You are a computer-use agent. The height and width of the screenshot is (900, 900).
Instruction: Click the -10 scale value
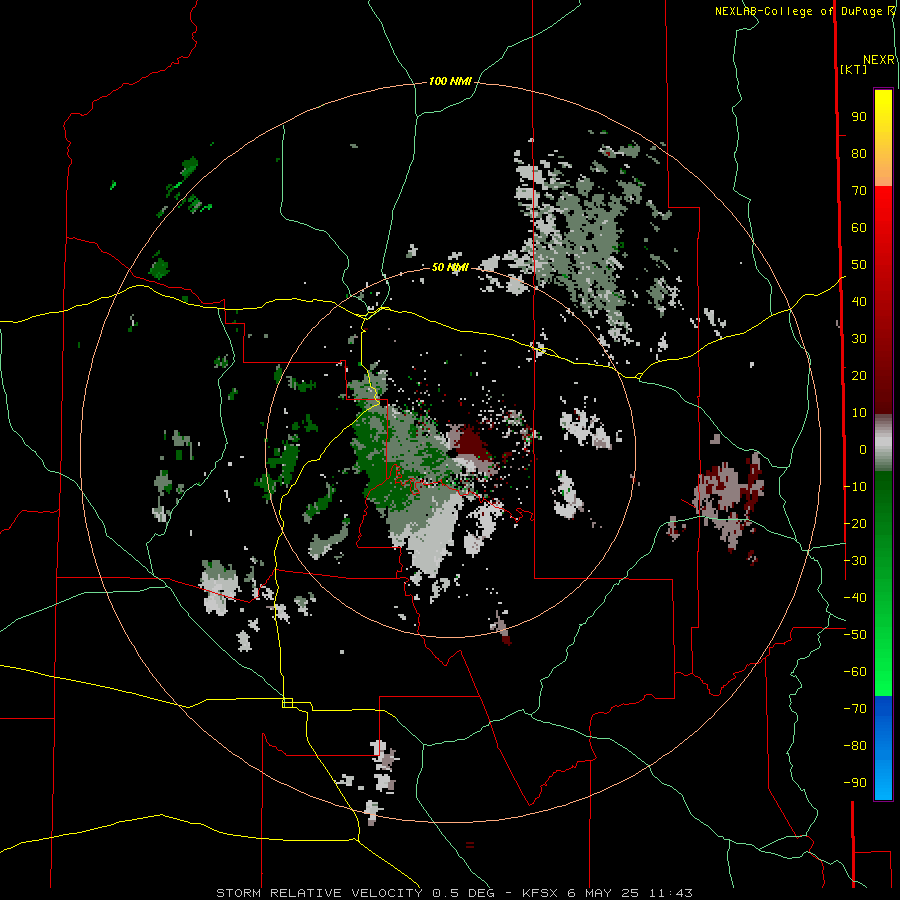point(855,487)
